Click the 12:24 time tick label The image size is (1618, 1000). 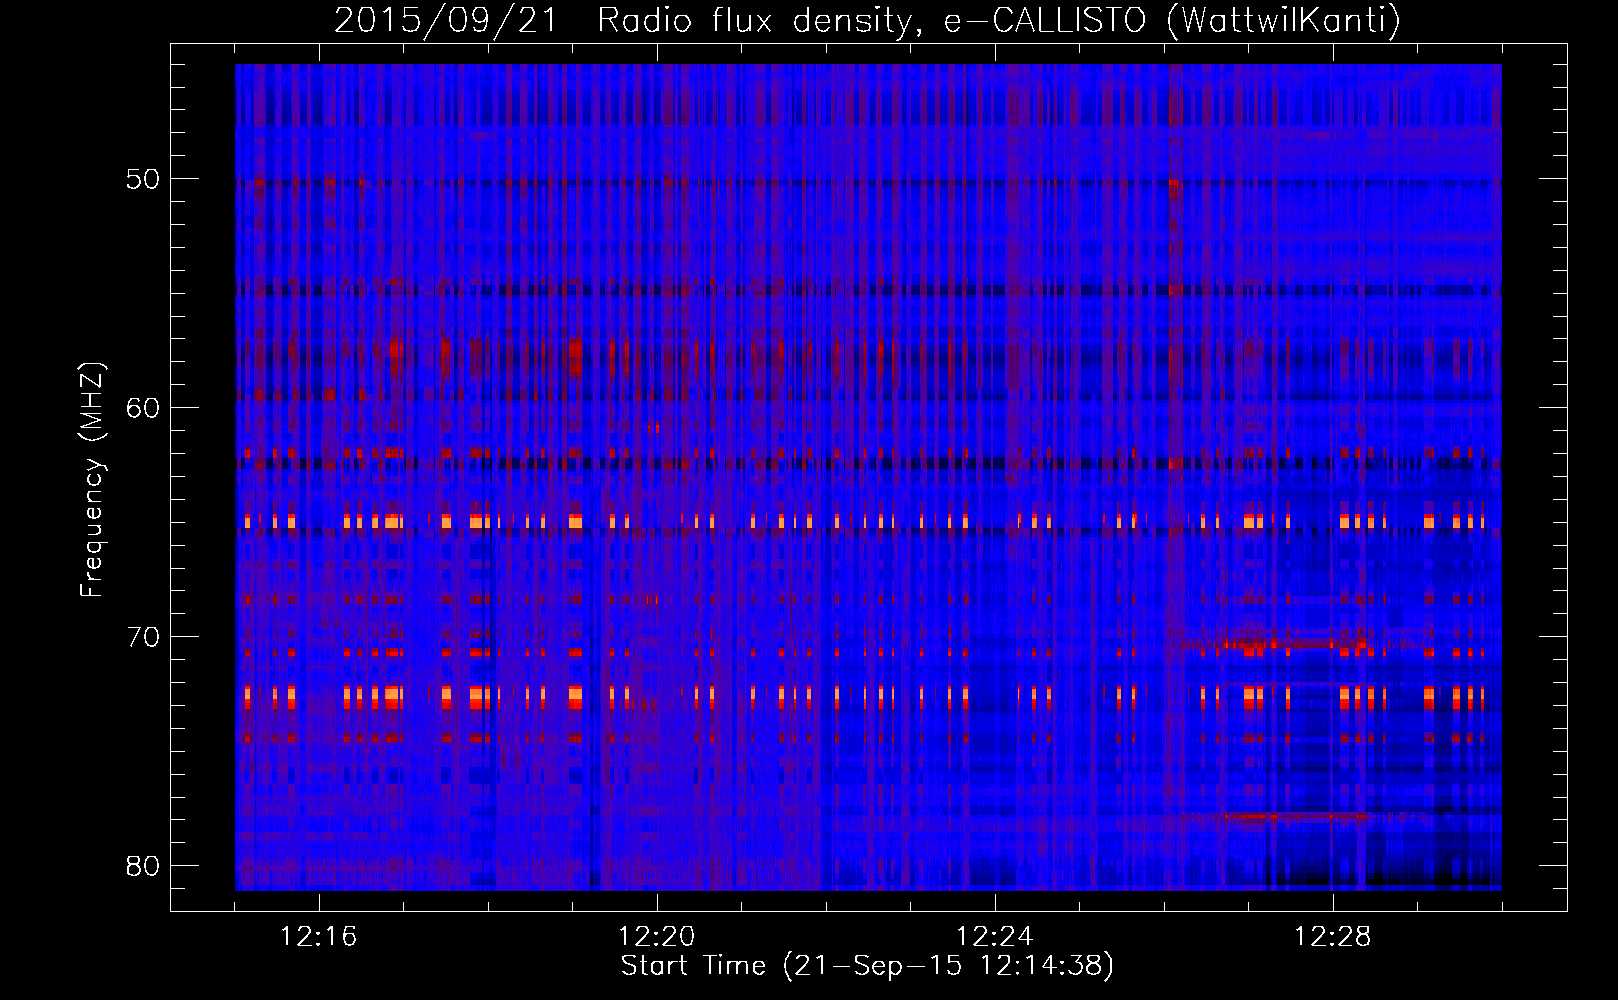[995, 937]
